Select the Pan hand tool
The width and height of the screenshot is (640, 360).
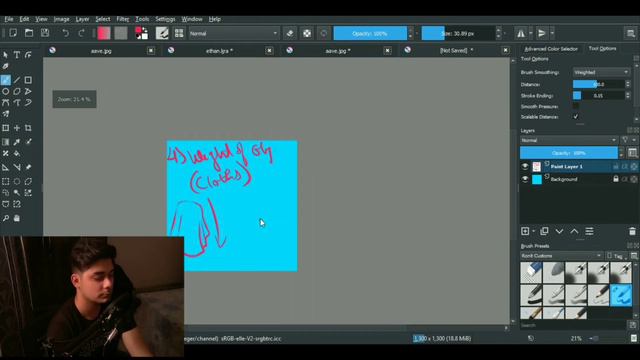pos(17,218)
